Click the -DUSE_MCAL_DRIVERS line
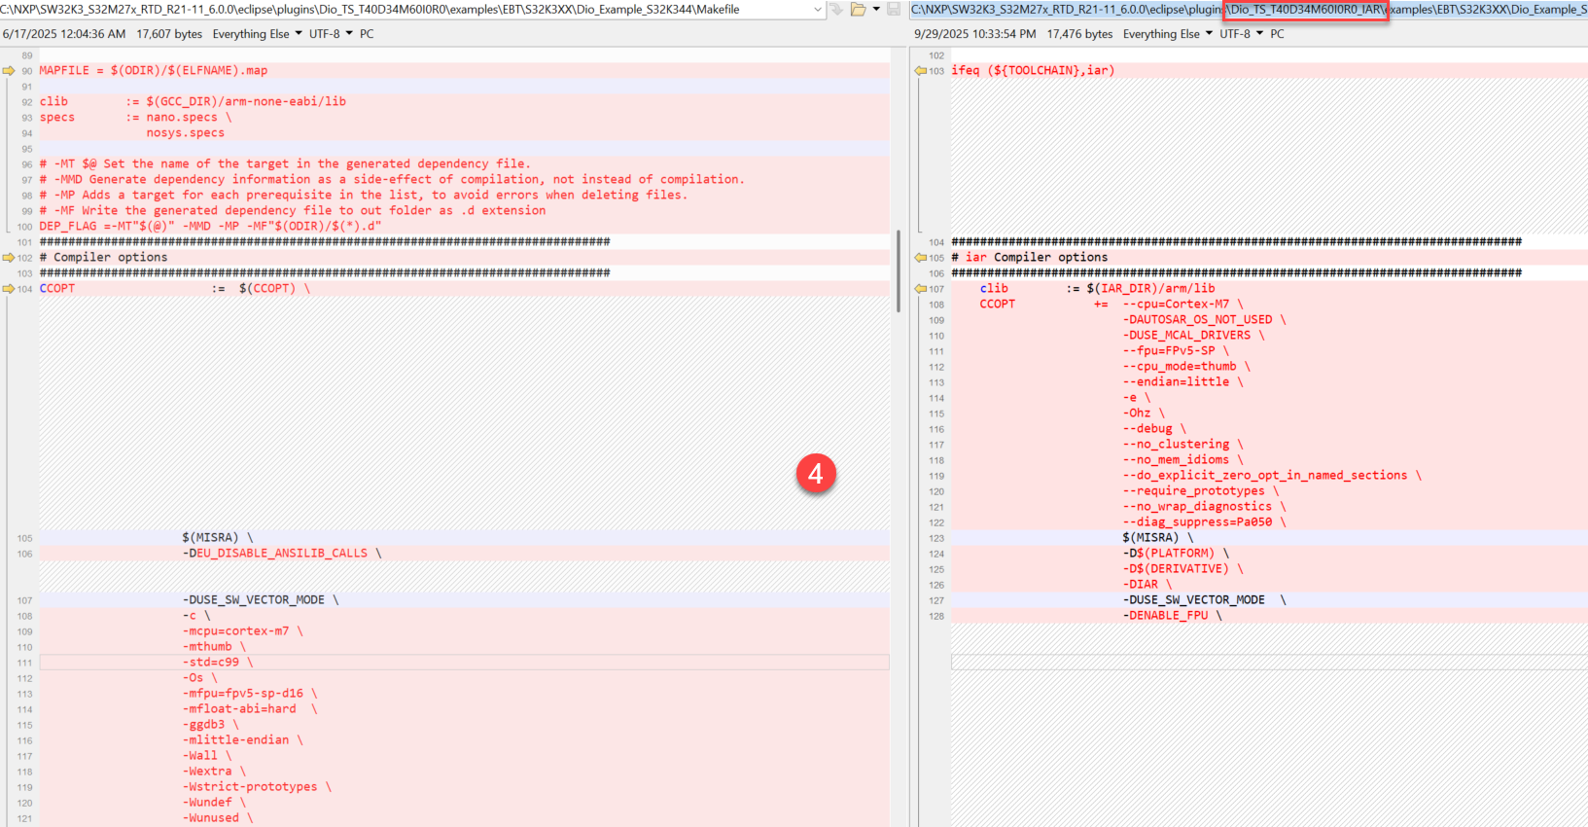 click(1193, 336)
